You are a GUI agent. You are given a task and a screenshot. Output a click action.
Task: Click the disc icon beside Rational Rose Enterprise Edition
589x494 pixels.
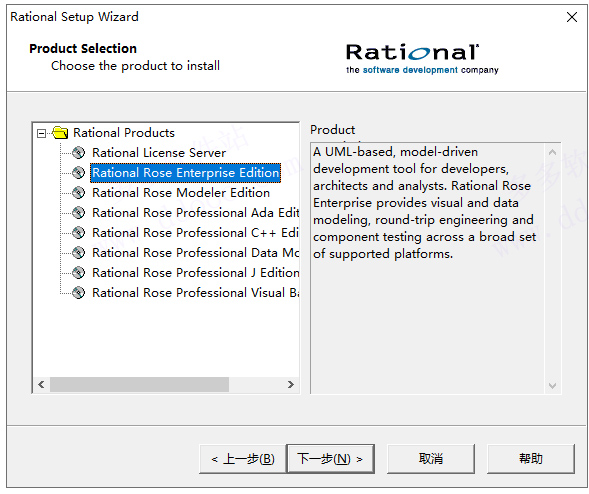tap(79, 173)
